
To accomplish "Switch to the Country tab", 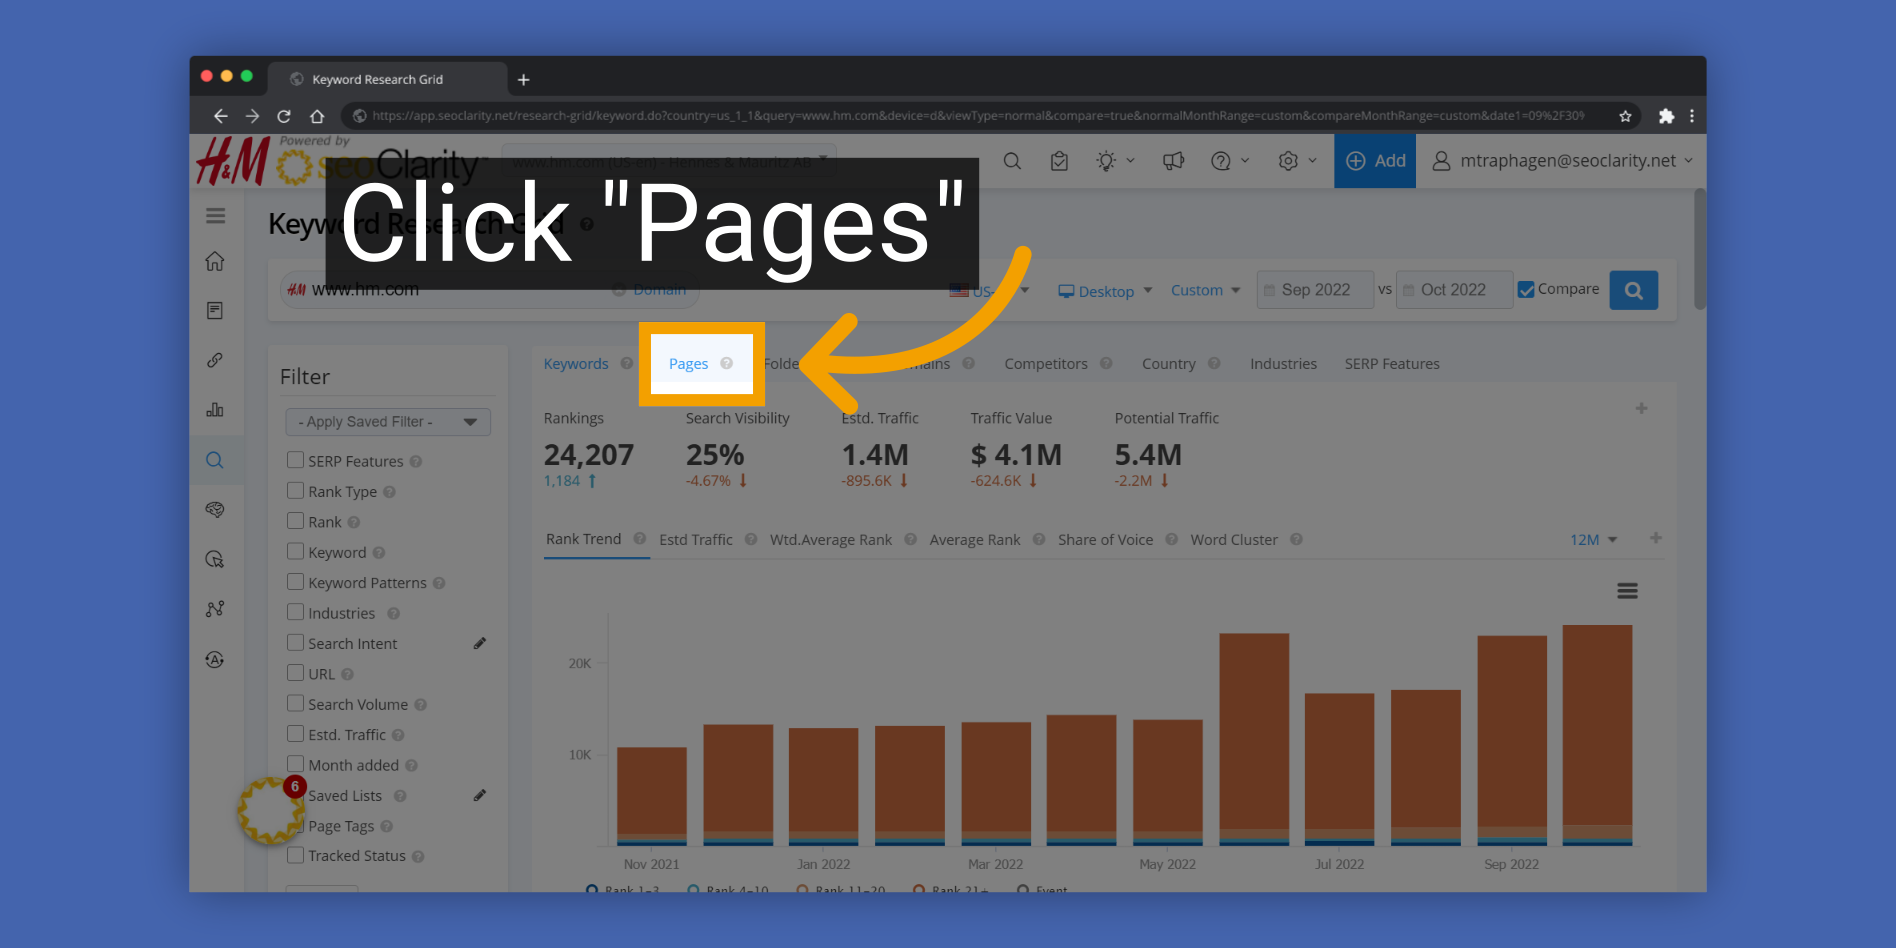I will point(1169,364).
